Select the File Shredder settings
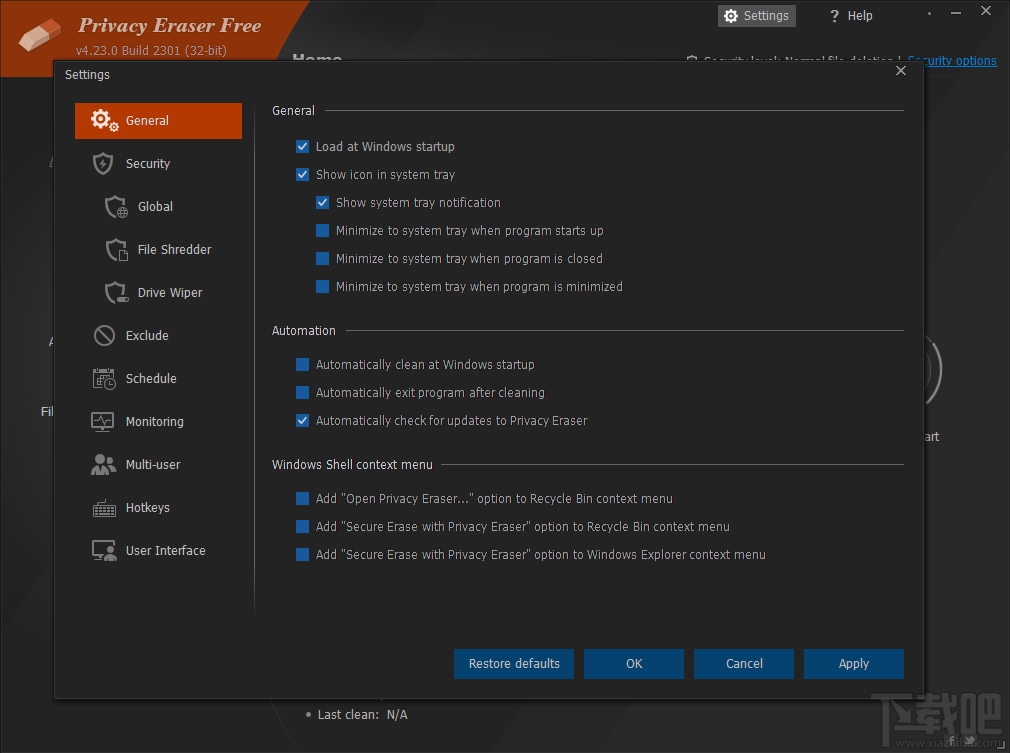The image size is (1010, 753). coord(158,250)
